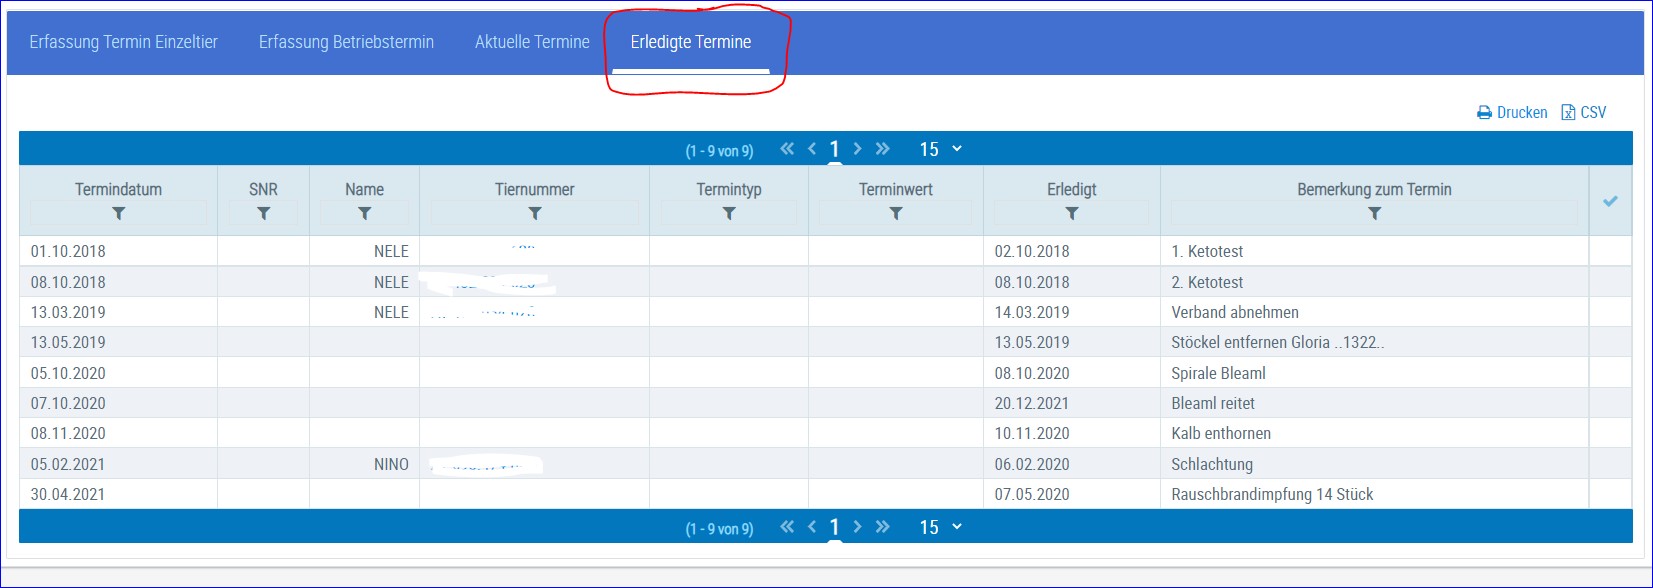Jump to last page in top pager
The width and height of the screenshot is (1653, 588).
[x=882, y=149]
